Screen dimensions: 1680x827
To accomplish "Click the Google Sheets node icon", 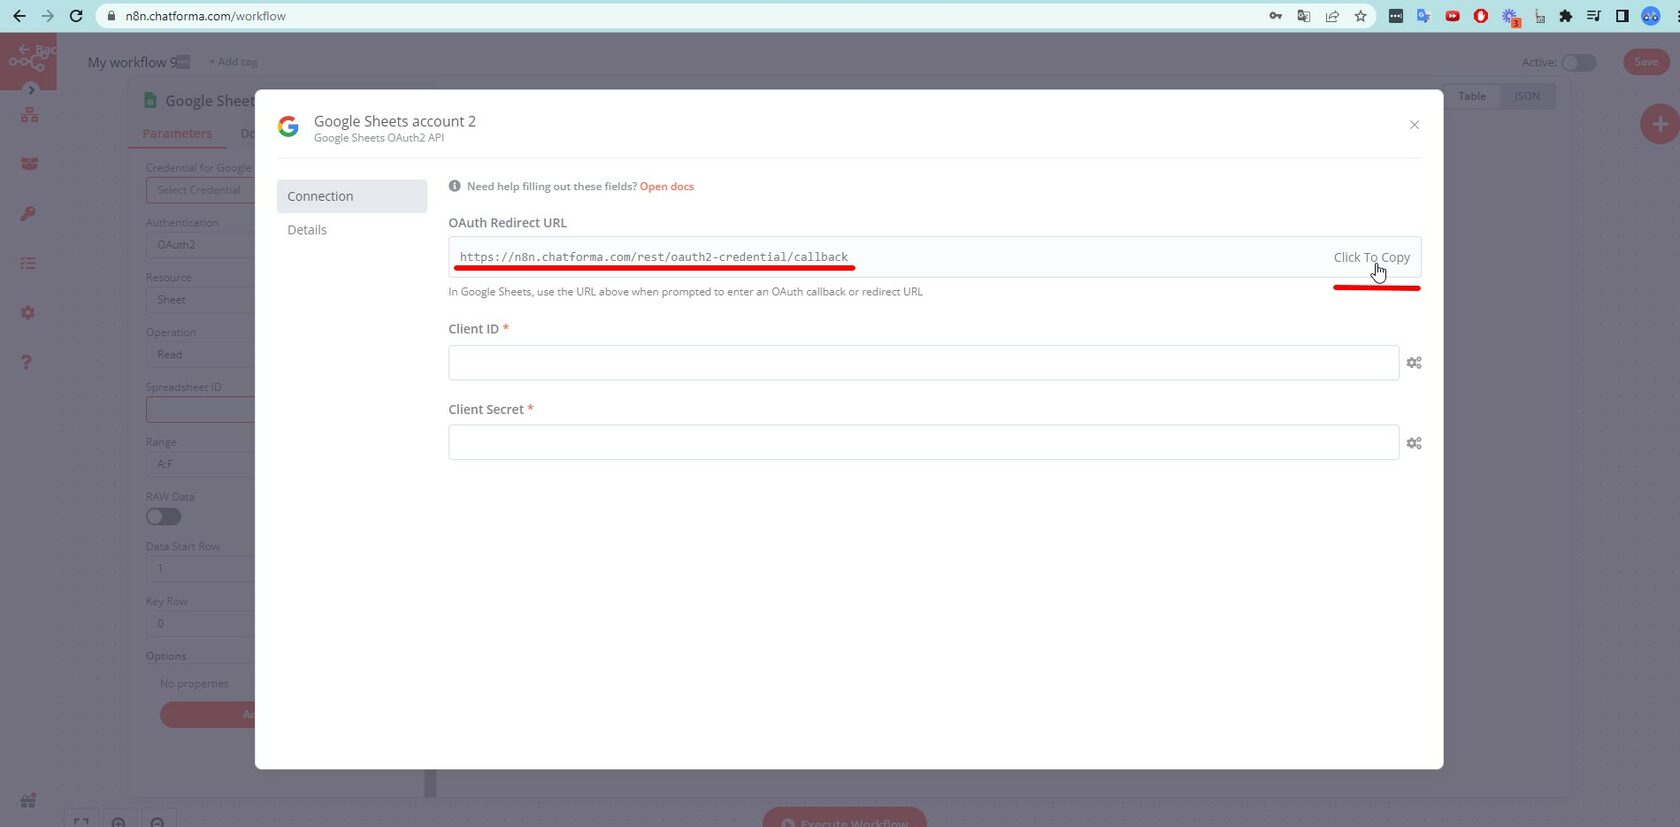I will (150, 100).
